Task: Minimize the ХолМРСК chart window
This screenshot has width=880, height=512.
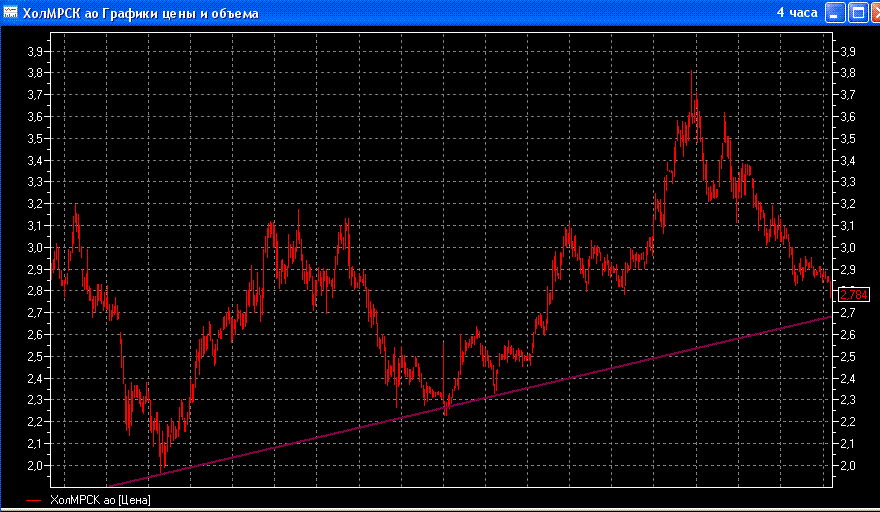Action: [835, 13]
